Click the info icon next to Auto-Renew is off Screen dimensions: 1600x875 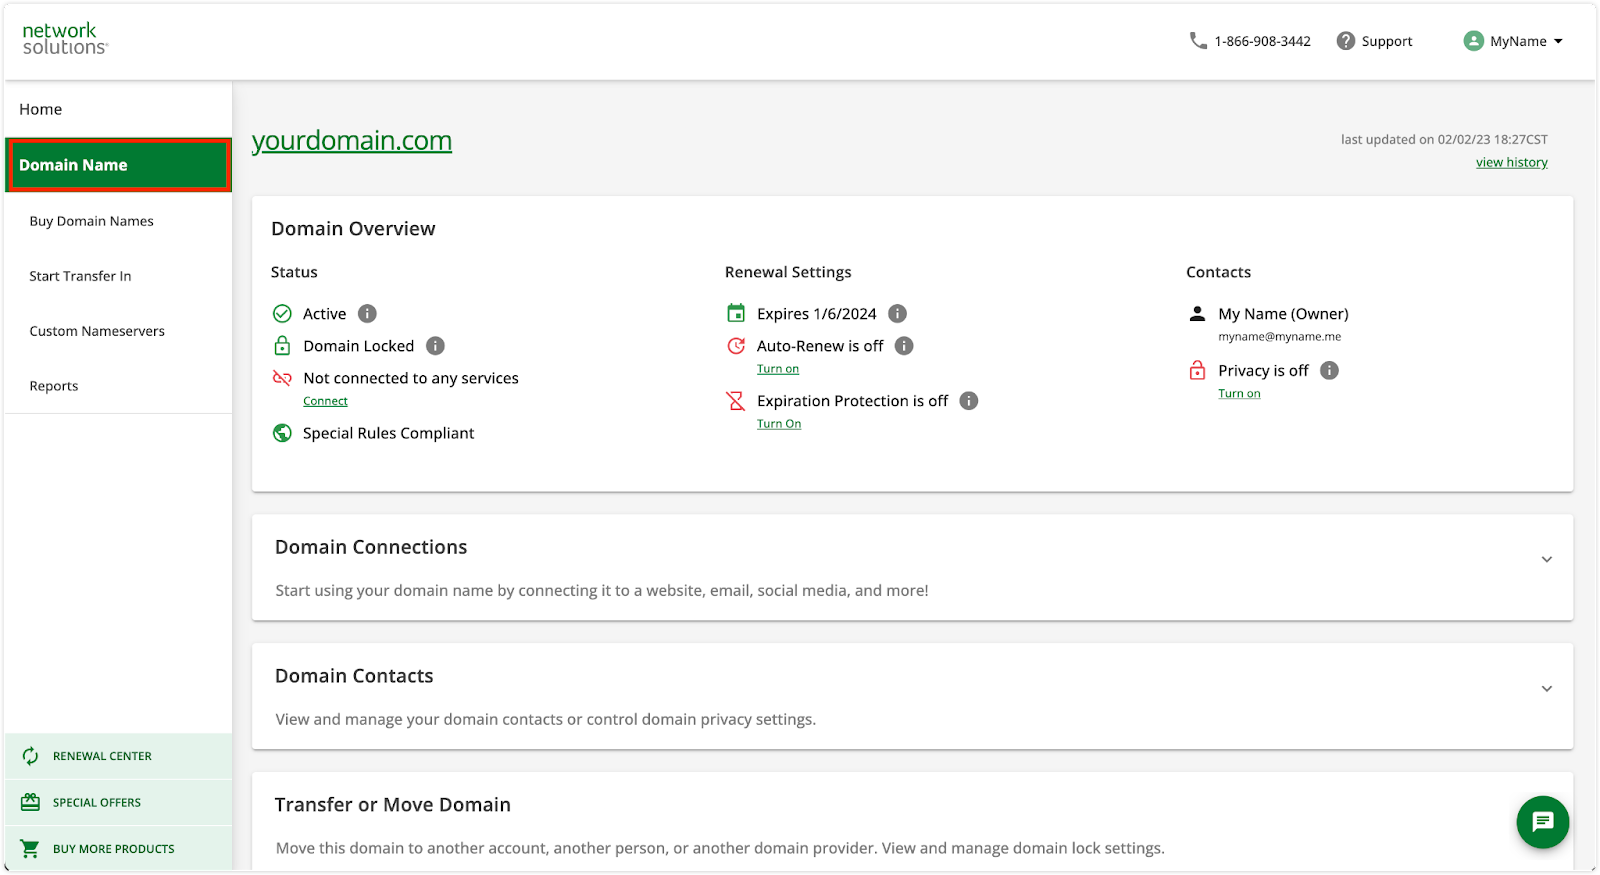904,346
